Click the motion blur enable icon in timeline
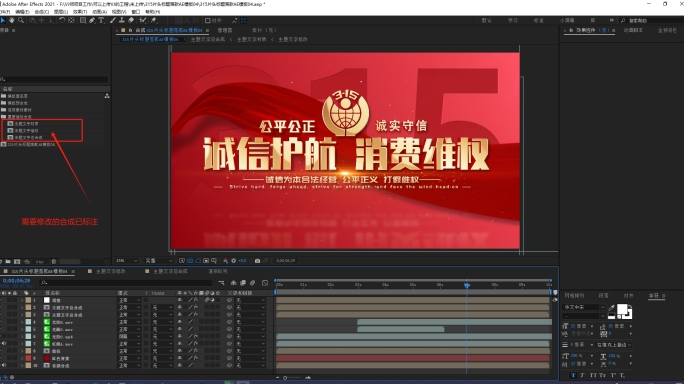This screenshot has height=384, width=684. coord(252,283)
